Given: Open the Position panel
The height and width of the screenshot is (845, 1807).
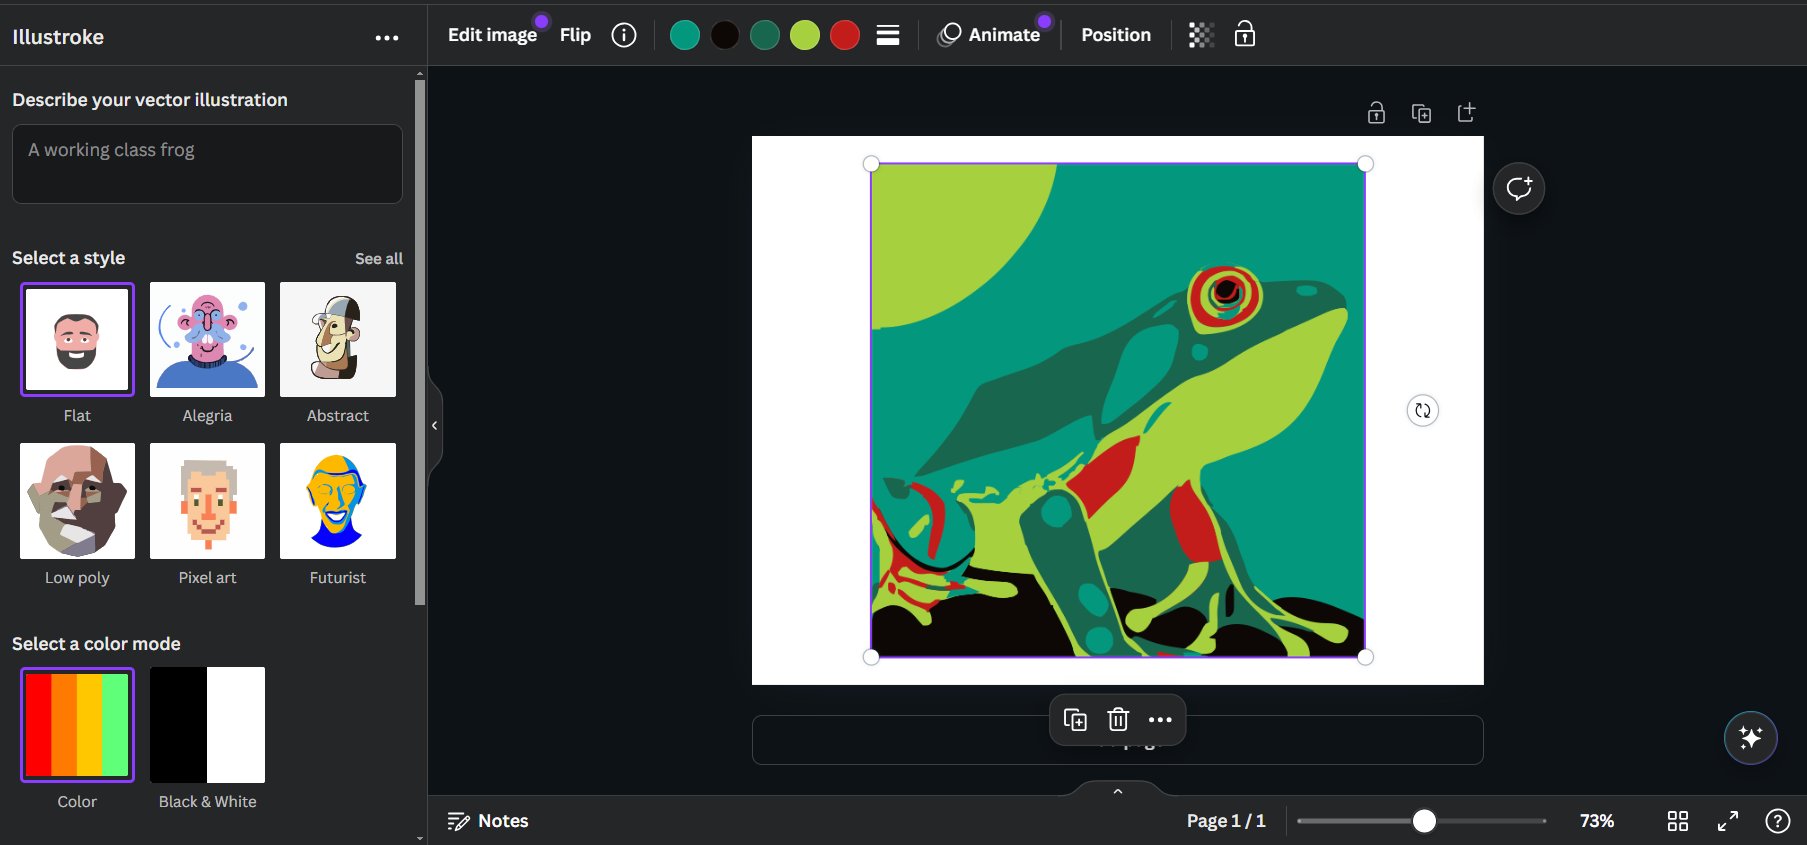Looking at the screenshot, I should (1116, 35).
